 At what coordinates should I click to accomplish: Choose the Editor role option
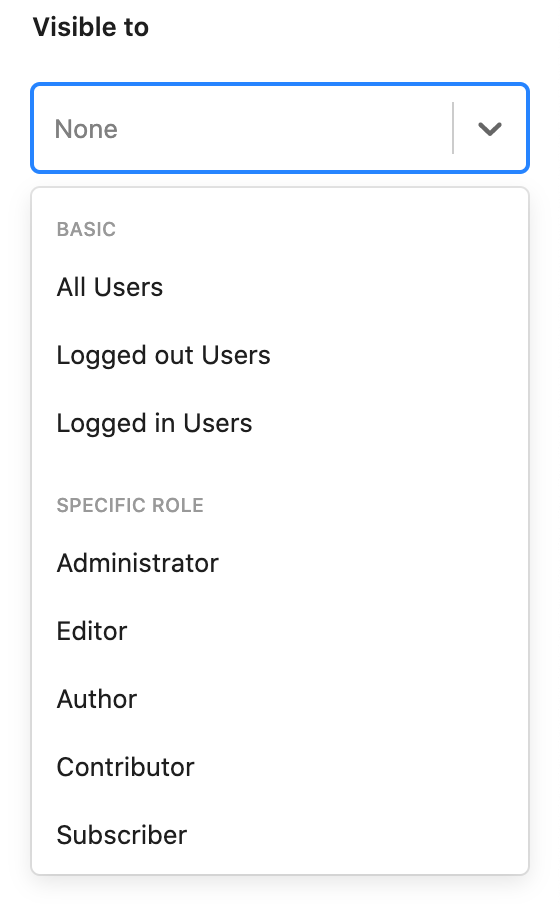[280, 631]
